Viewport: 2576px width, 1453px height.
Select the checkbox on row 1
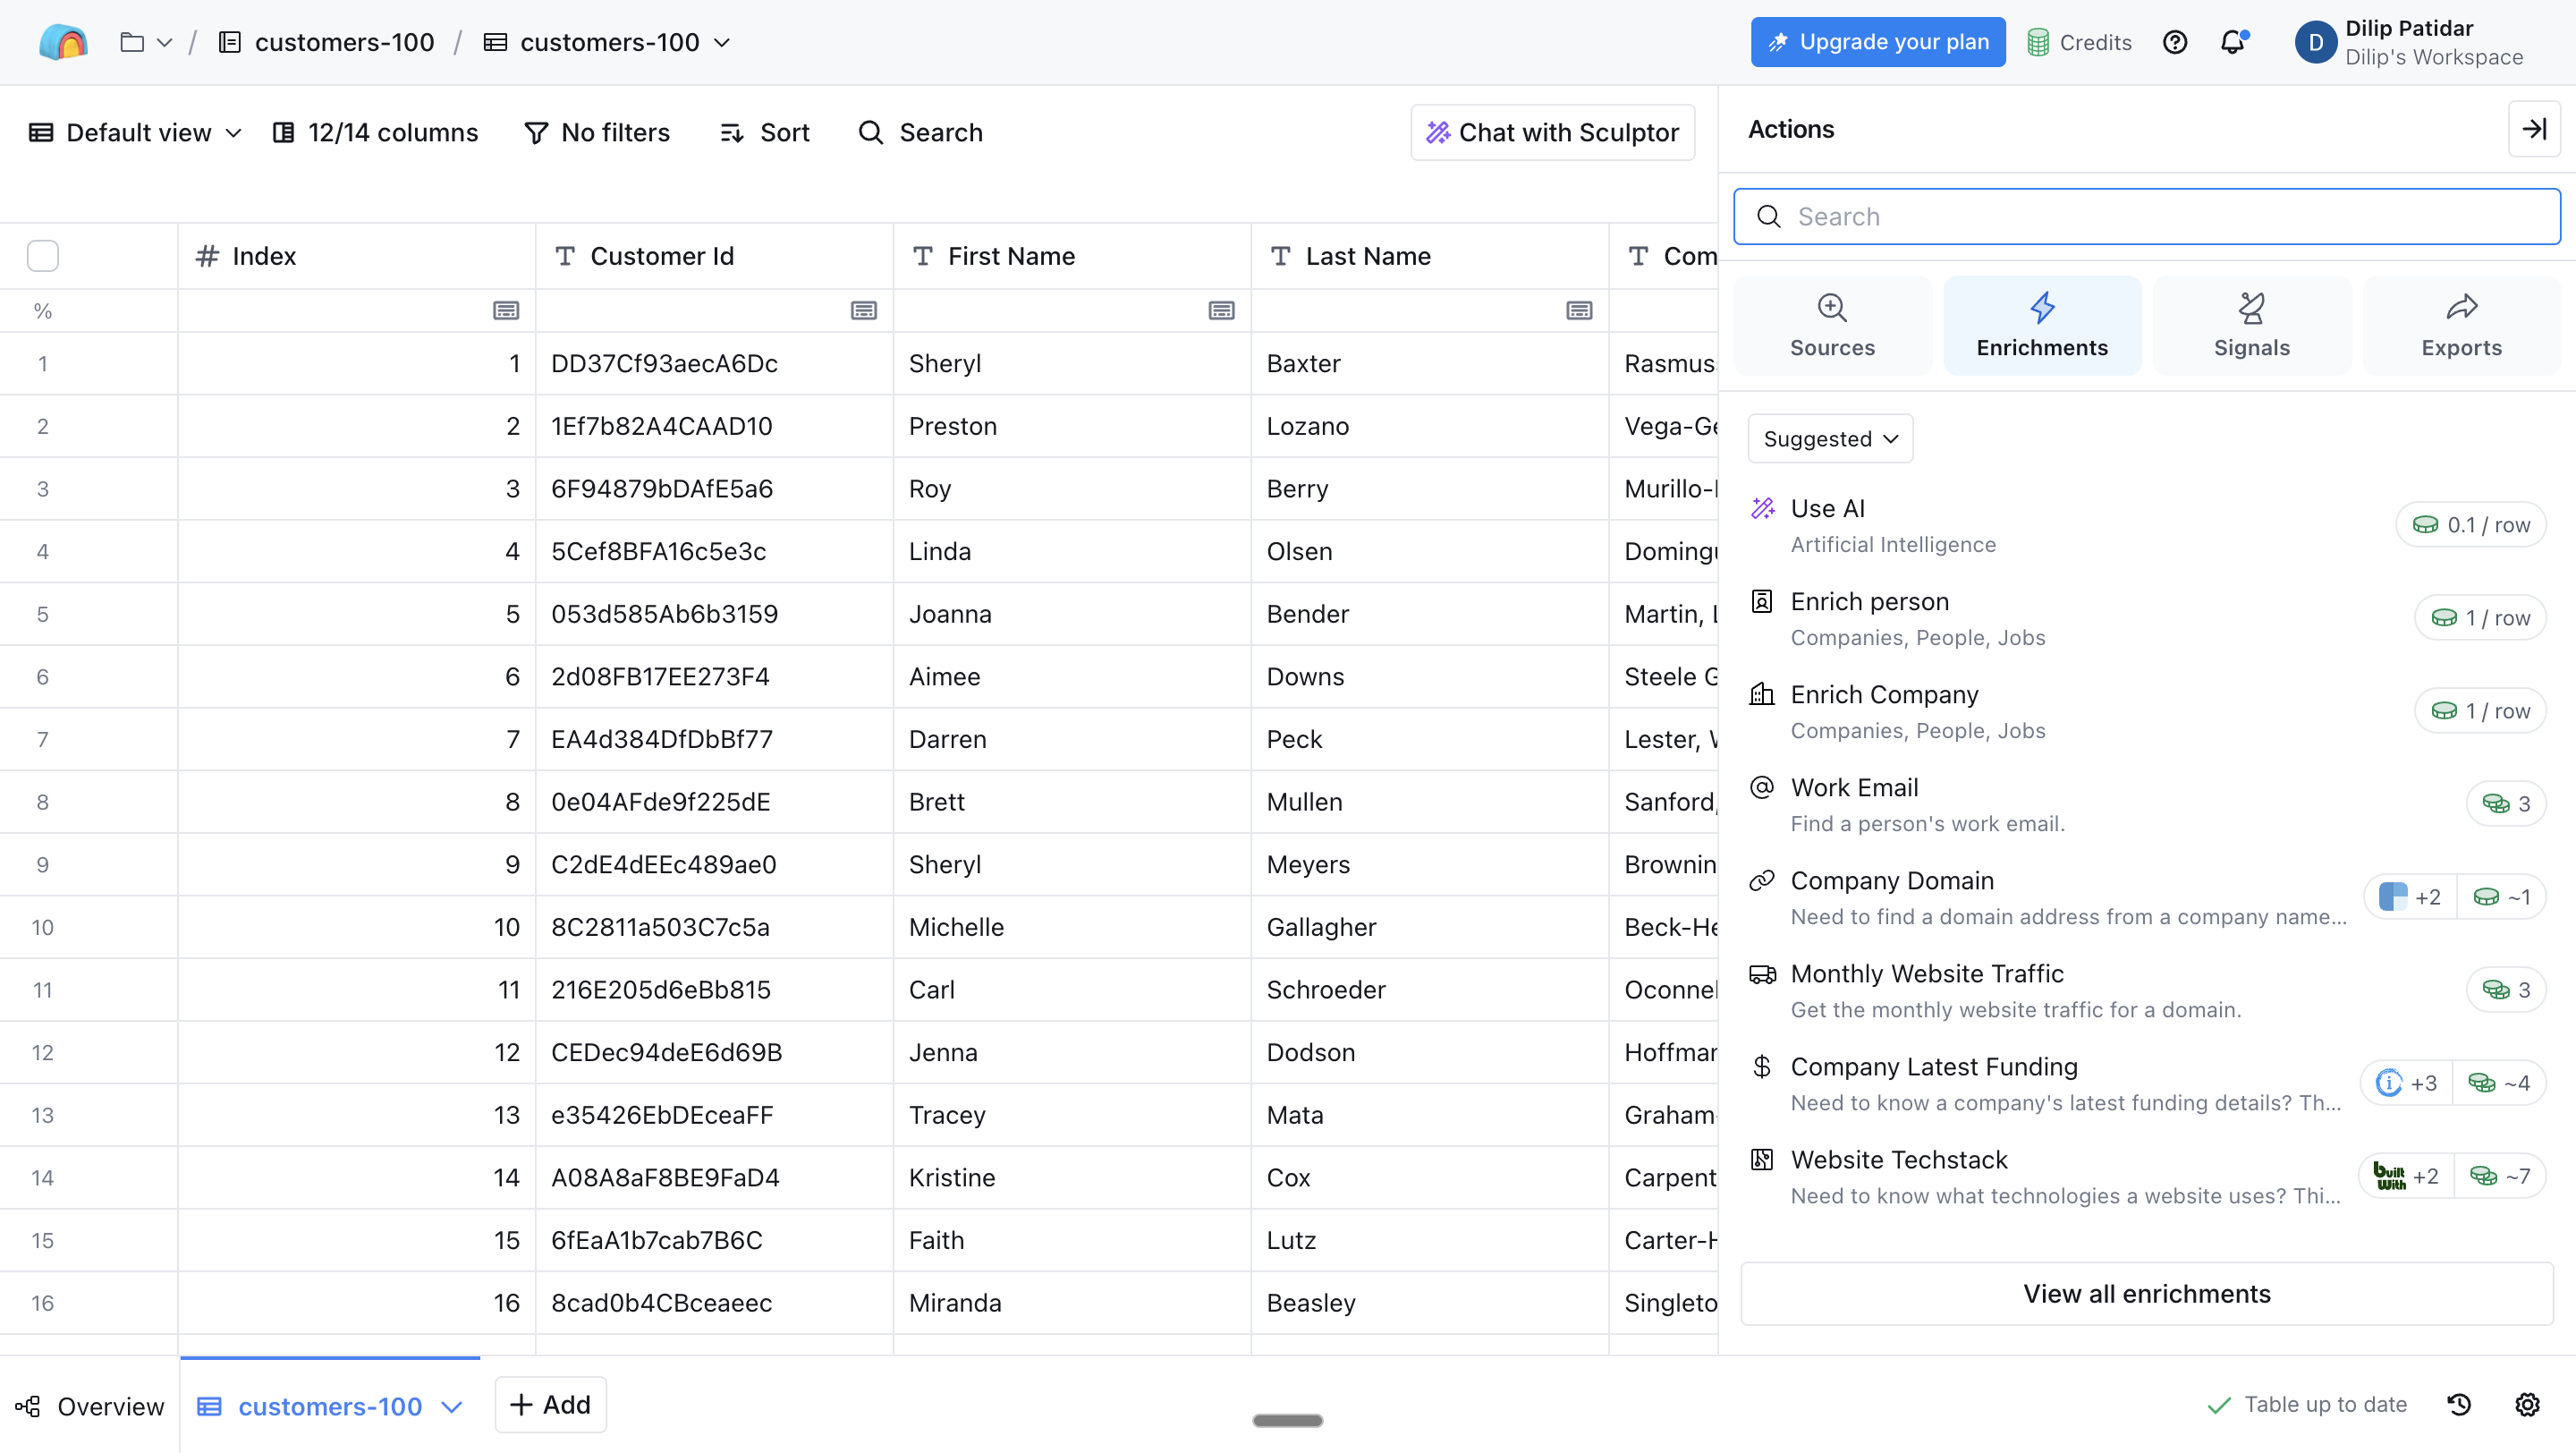[42, 363]
